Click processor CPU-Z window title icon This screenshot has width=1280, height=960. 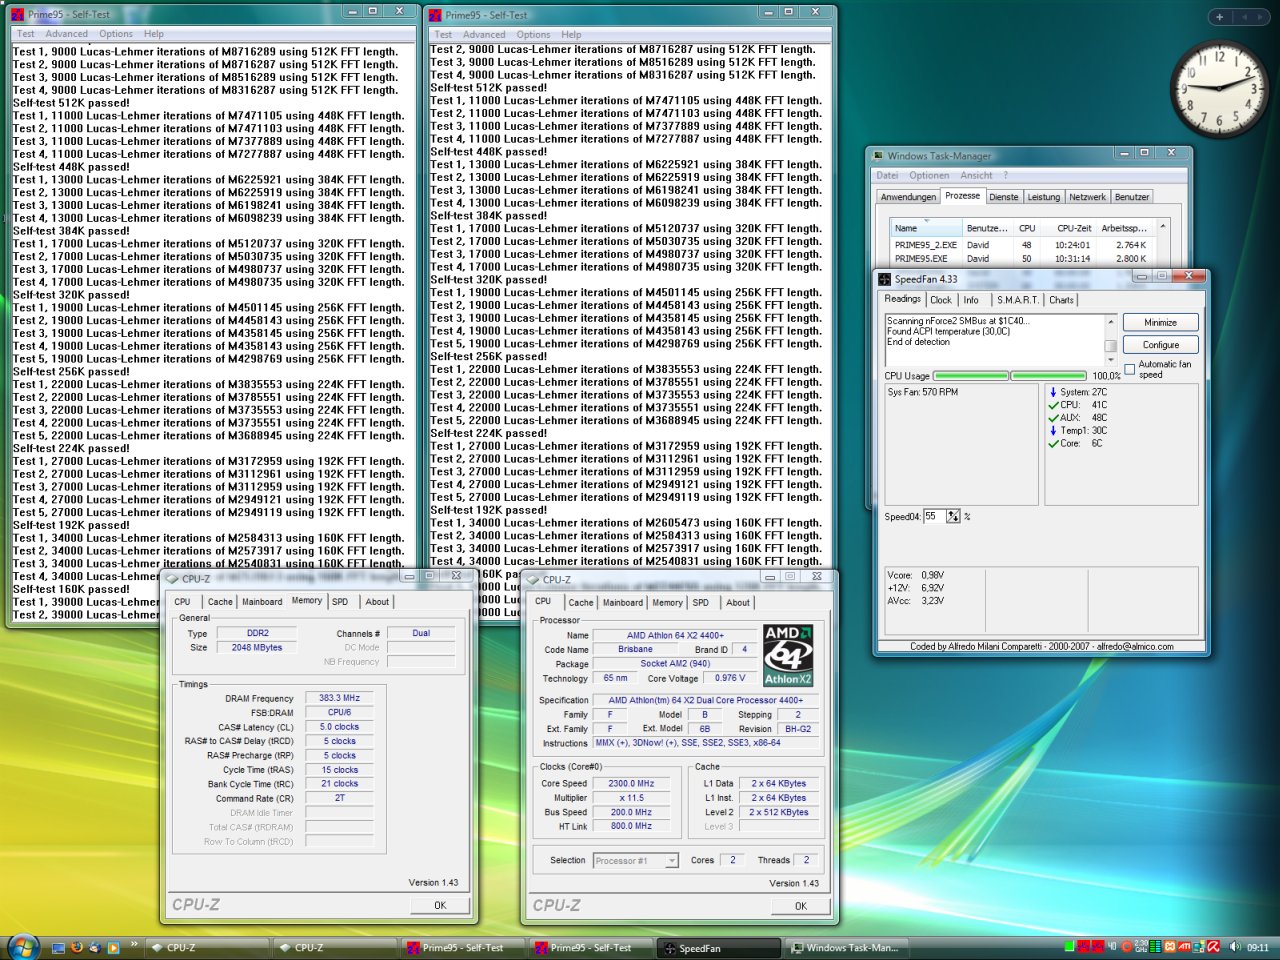(533, 579)
